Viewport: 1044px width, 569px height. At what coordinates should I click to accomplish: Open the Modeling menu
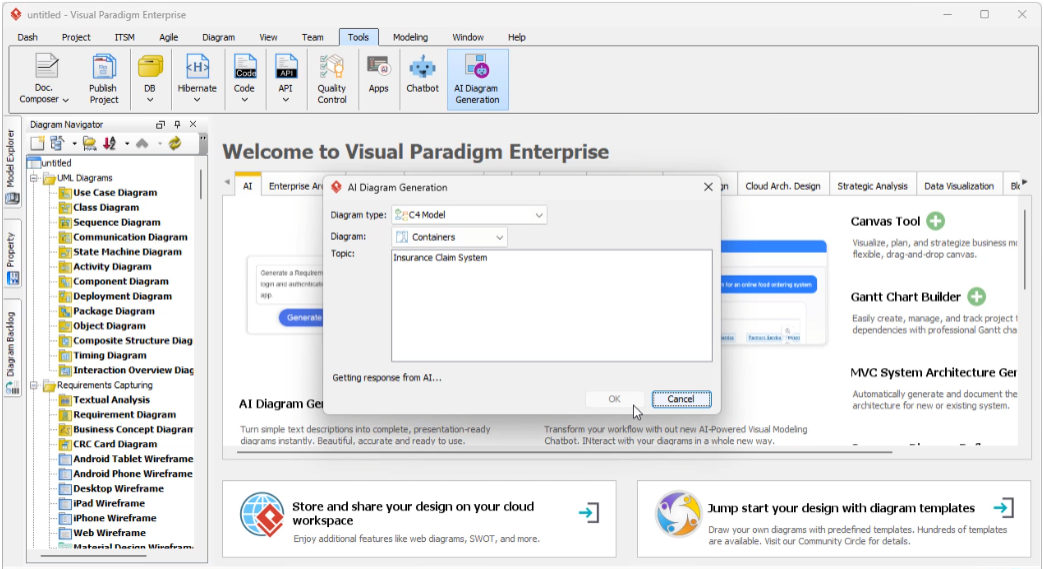pyautogui.click(x=410, y=37)
